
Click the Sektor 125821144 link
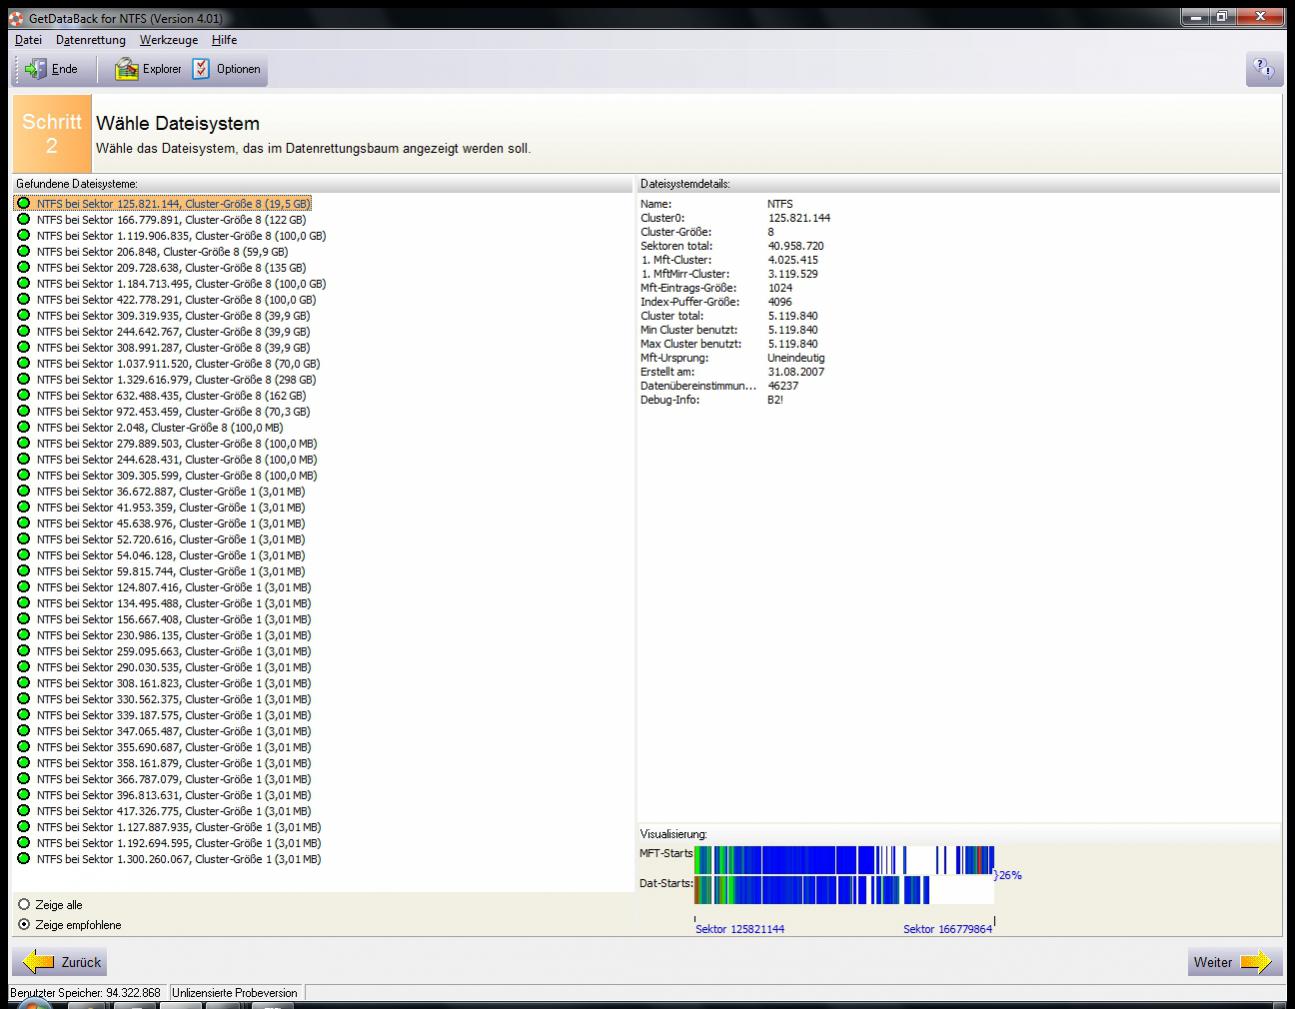point(740,929)
